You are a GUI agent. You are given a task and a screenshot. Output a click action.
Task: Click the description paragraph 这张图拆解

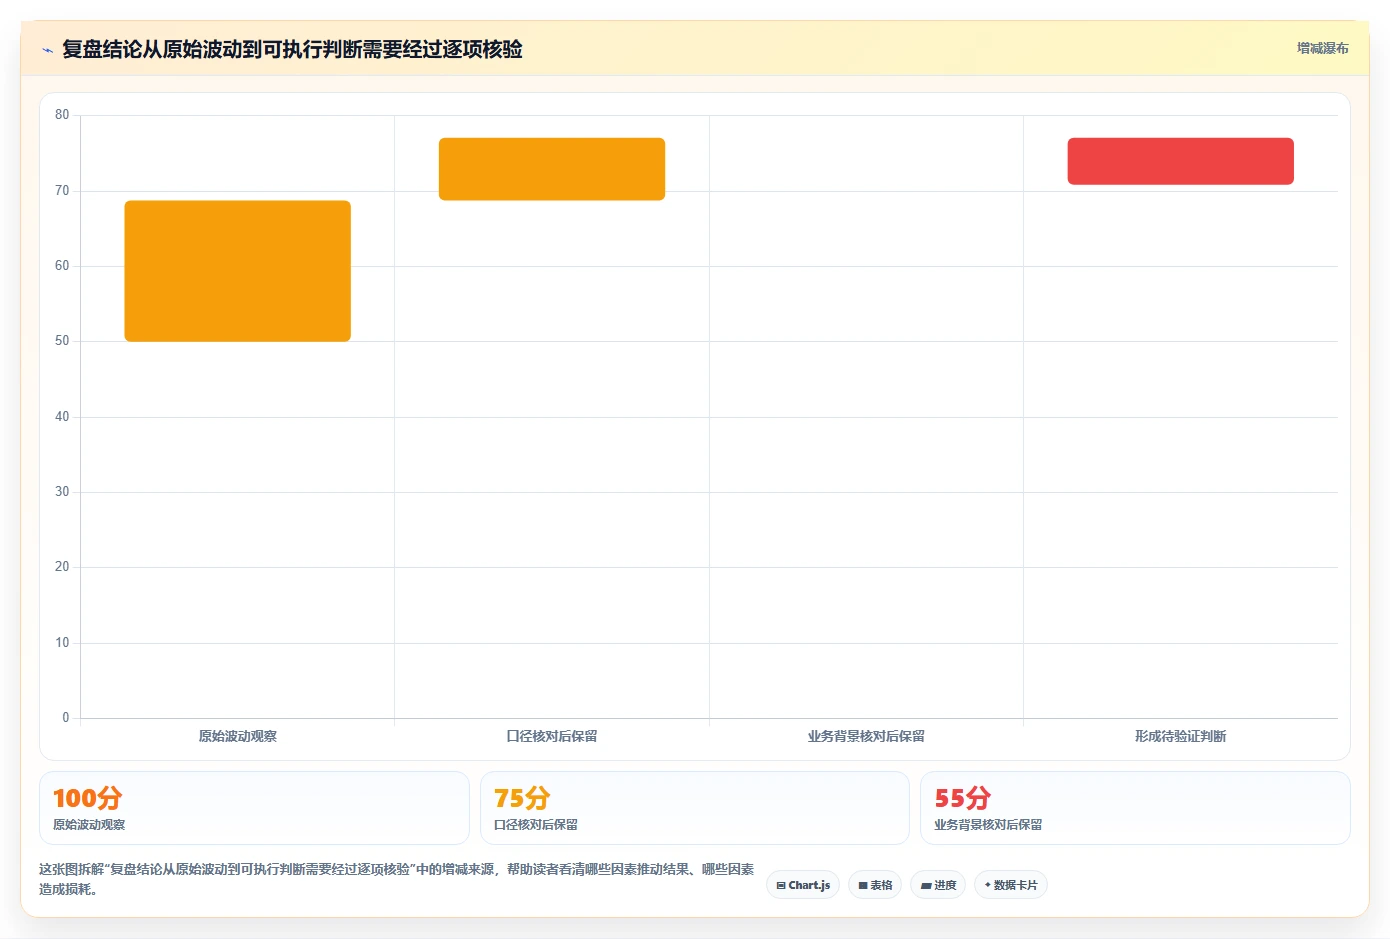point(397,879)
